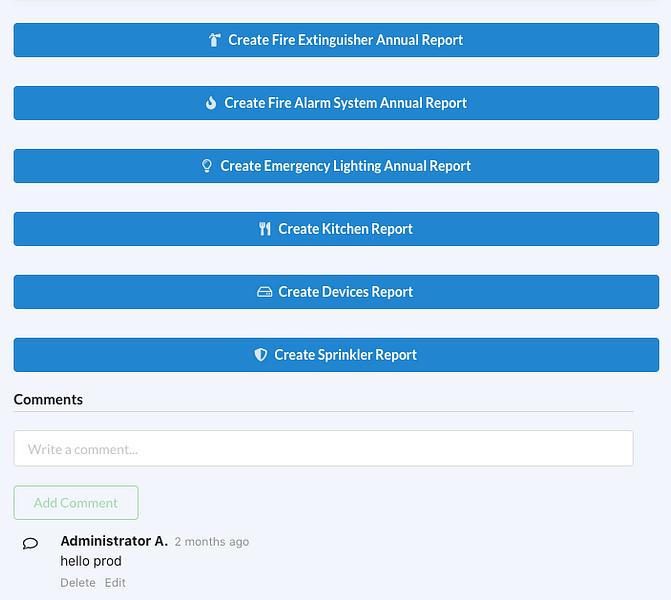Focus the Write a comment field
Viewport: 671px width, 600px height.
click(324, 449)
